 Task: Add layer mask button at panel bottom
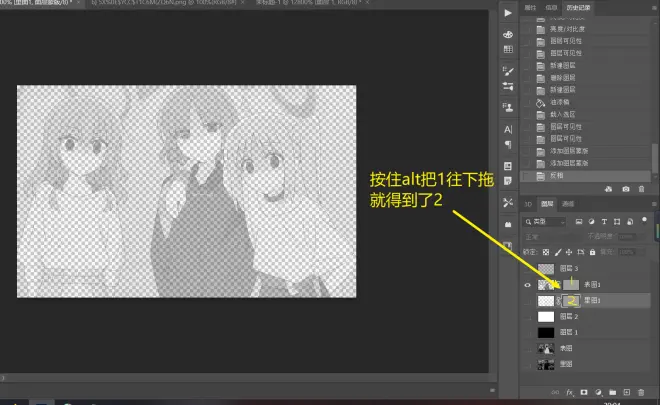(x=584, y=392)
